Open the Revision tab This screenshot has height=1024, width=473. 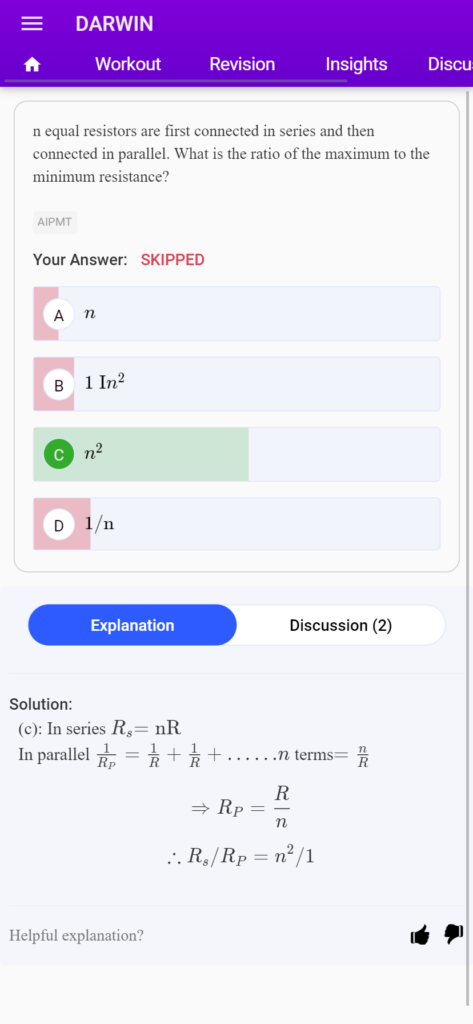(x=242, y=64)
